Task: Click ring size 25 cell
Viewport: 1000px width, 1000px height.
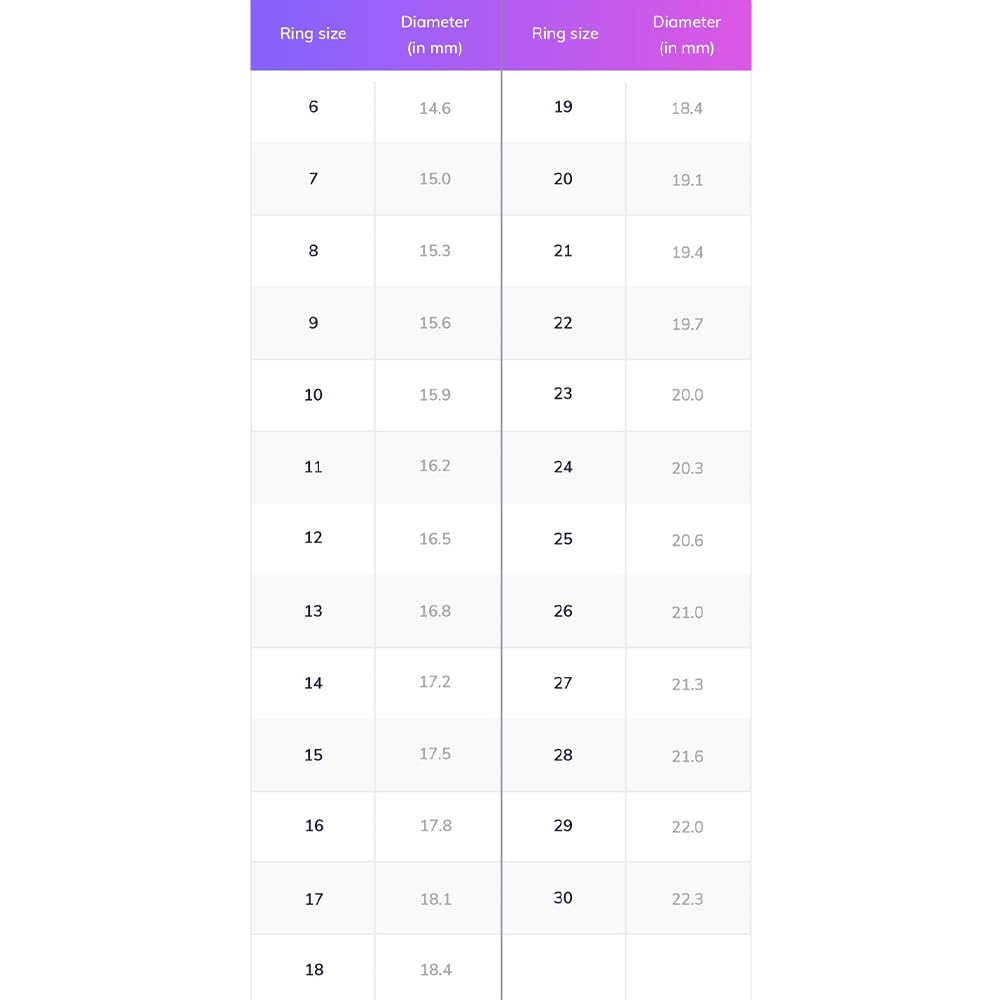Action: tap(563, 539)
